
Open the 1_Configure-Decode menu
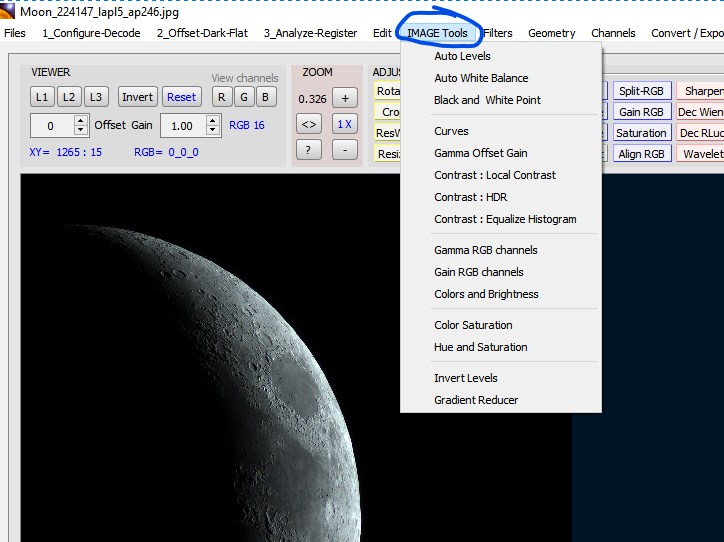[91, 33]
